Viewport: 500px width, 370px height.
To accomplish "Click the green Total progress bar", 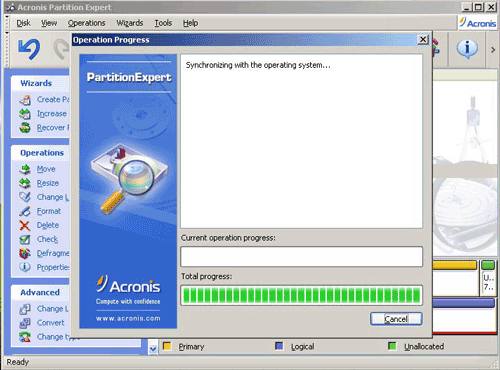I will pos(301,295).
